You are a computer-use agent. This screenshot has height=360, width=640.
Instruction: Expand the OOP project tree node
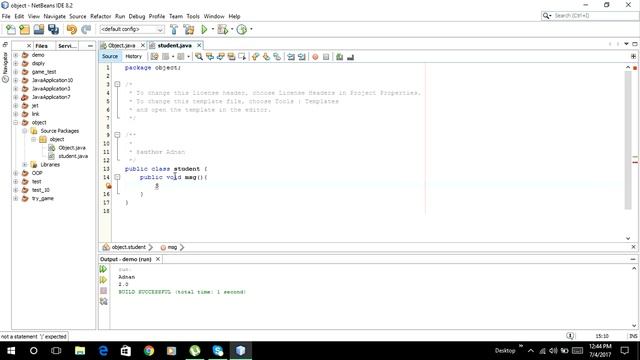[x=16, y=173]
